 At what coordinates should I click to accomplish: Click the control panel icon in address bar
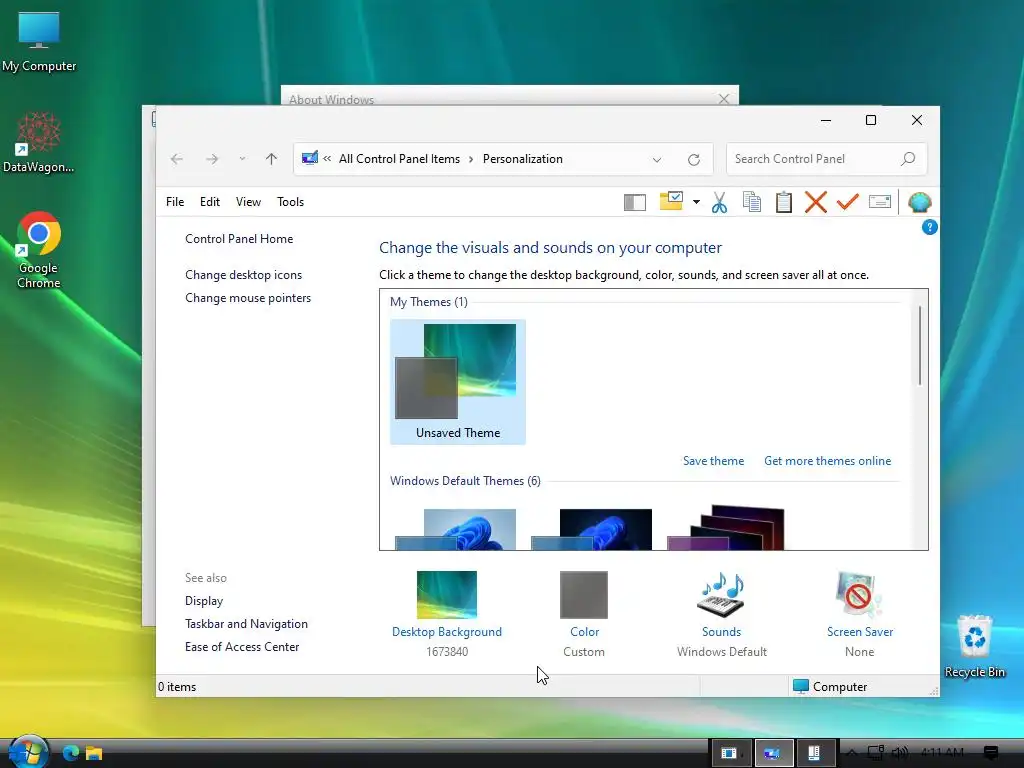point(310,158)
